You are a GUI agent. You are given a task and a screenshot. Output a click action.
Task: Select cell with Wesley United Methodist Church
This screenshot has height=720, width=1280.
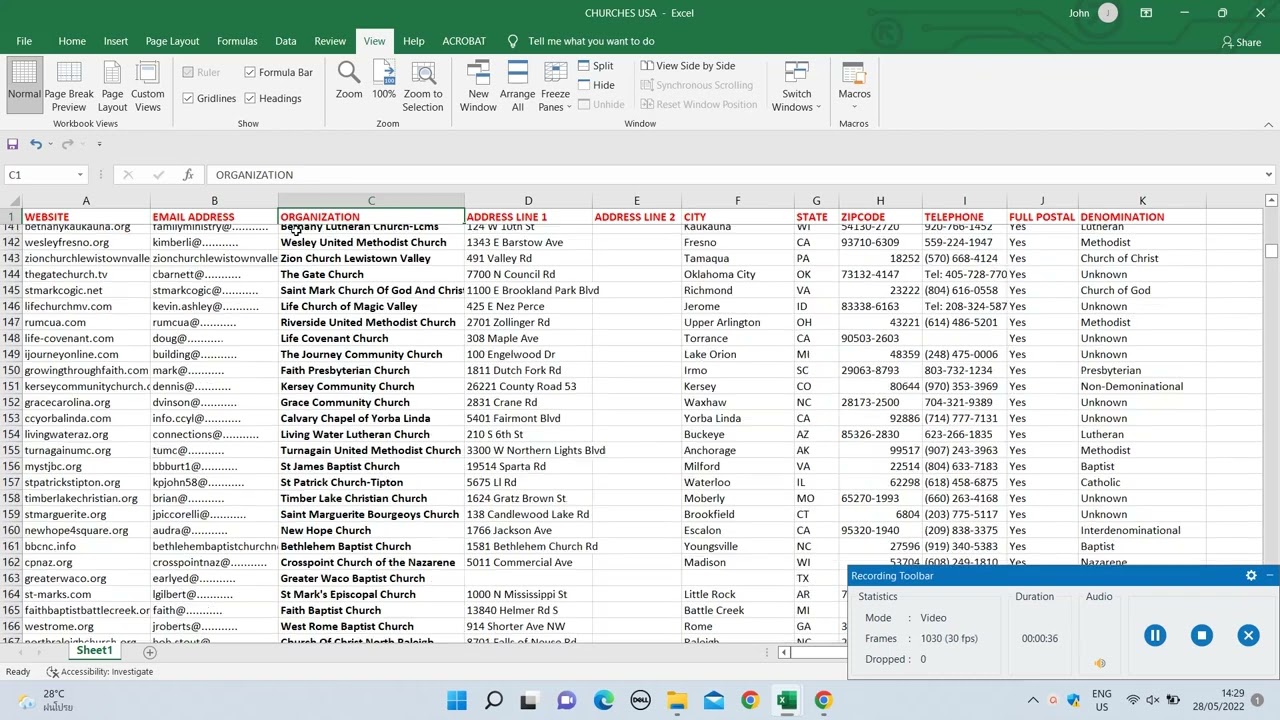pos(371,242)
